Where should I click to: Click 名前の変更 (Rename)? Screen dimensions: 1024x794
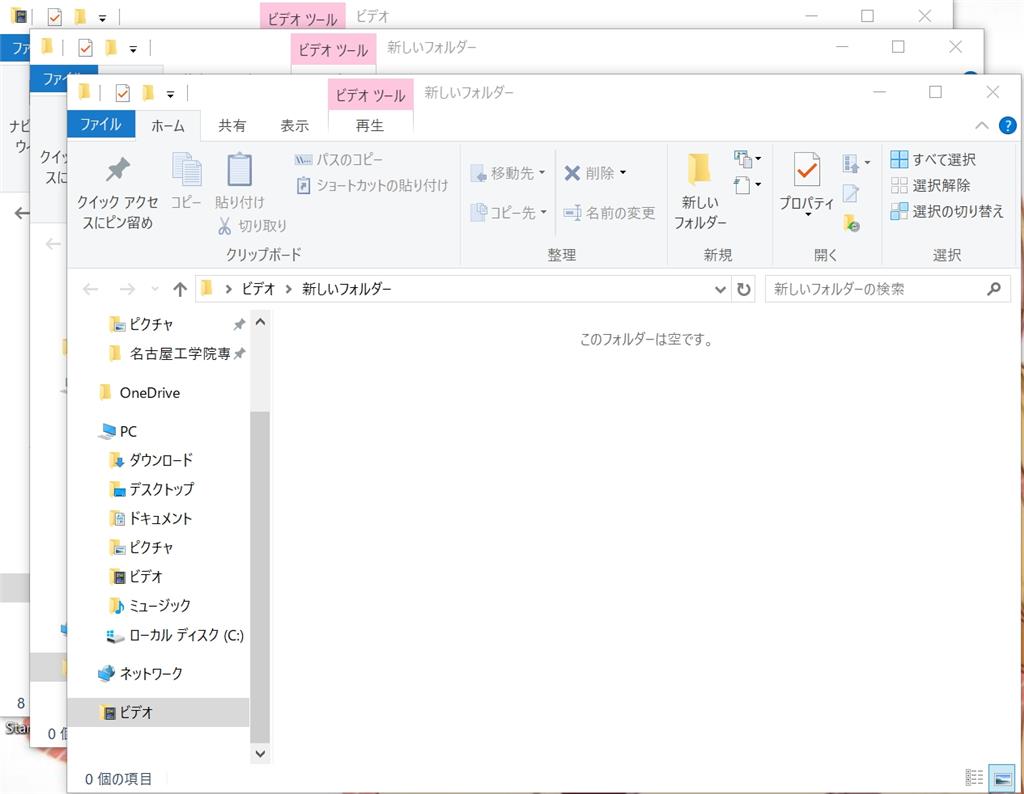click(x=609, y=213)
